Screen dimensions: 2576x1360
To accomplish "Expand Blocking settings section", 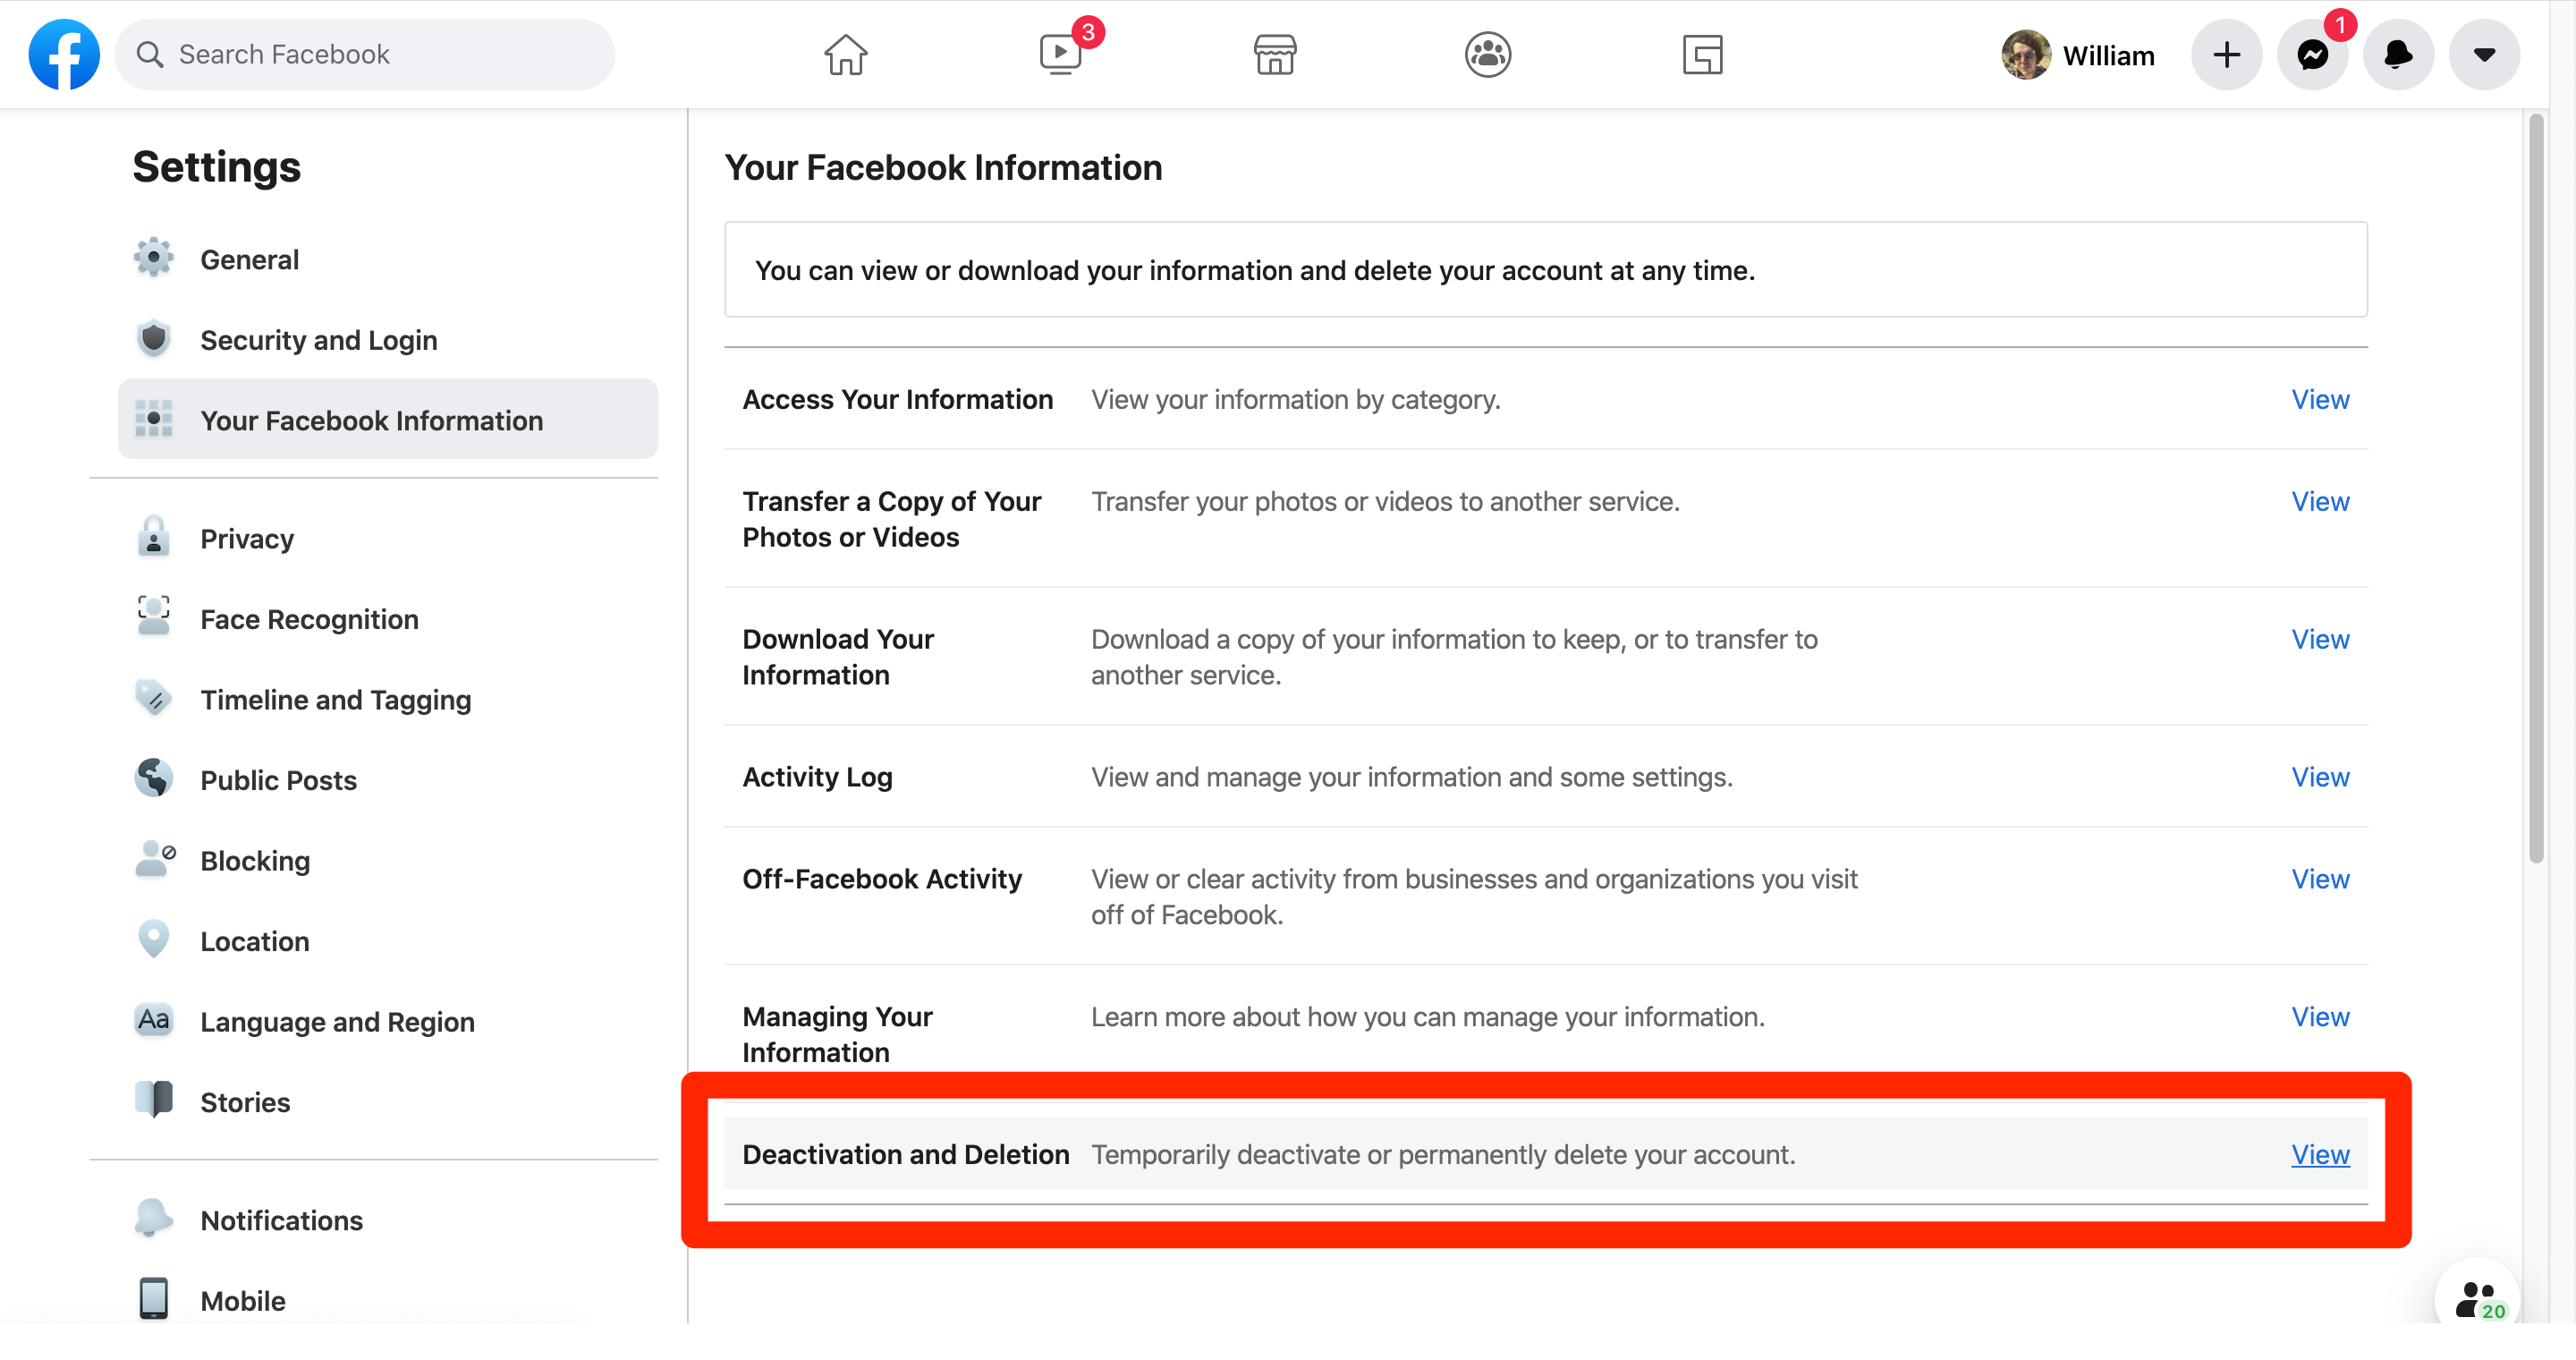I will [x=256, y=861].
